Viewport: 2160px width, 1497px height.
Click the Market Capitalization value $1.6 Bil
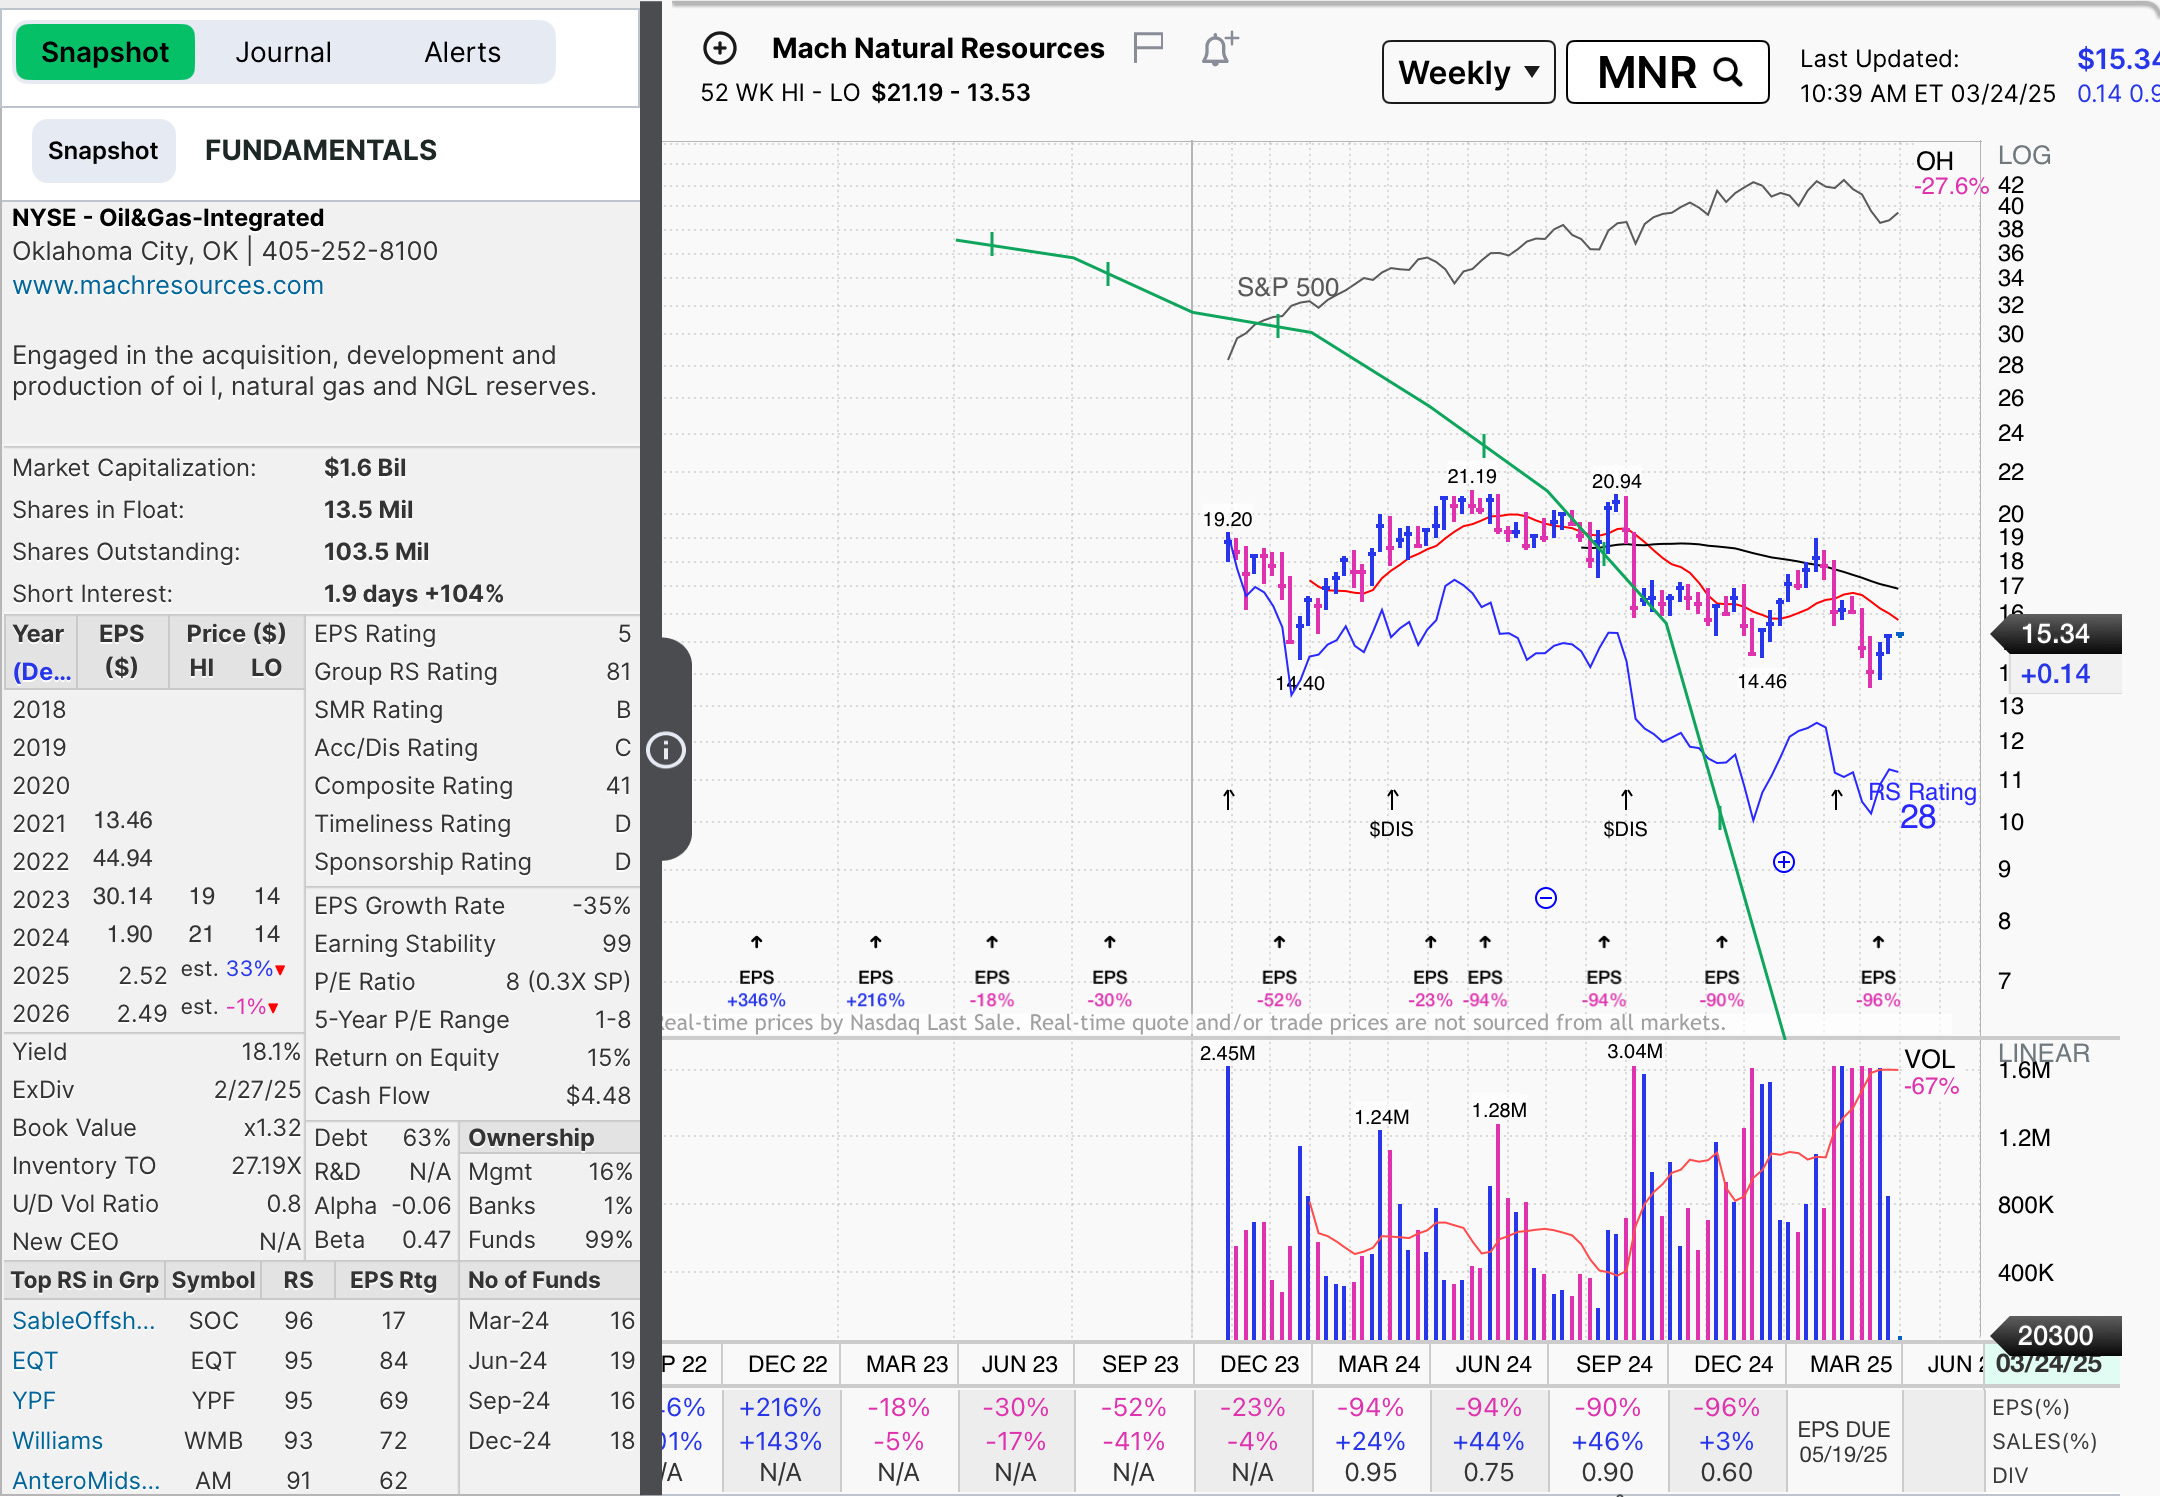click(365, 468)
